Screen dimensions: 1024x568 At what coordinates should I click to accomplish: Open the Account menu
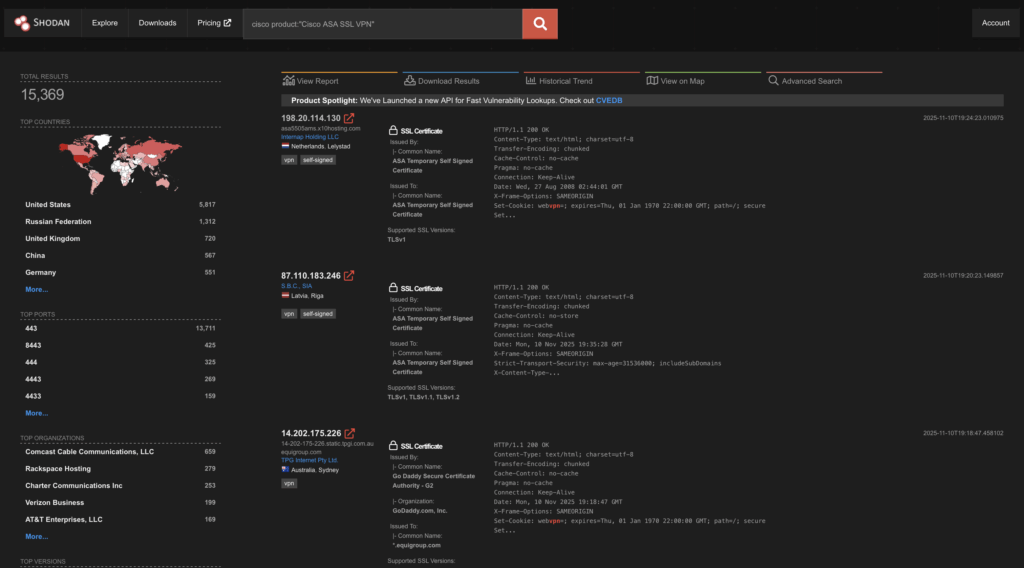[995, 23]
